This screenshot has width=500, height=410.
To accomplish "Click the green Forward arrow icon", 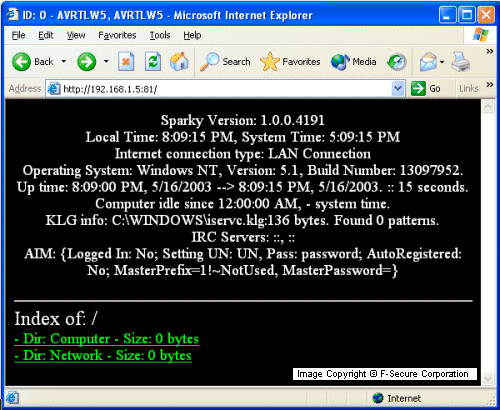I will coord(87,62).
